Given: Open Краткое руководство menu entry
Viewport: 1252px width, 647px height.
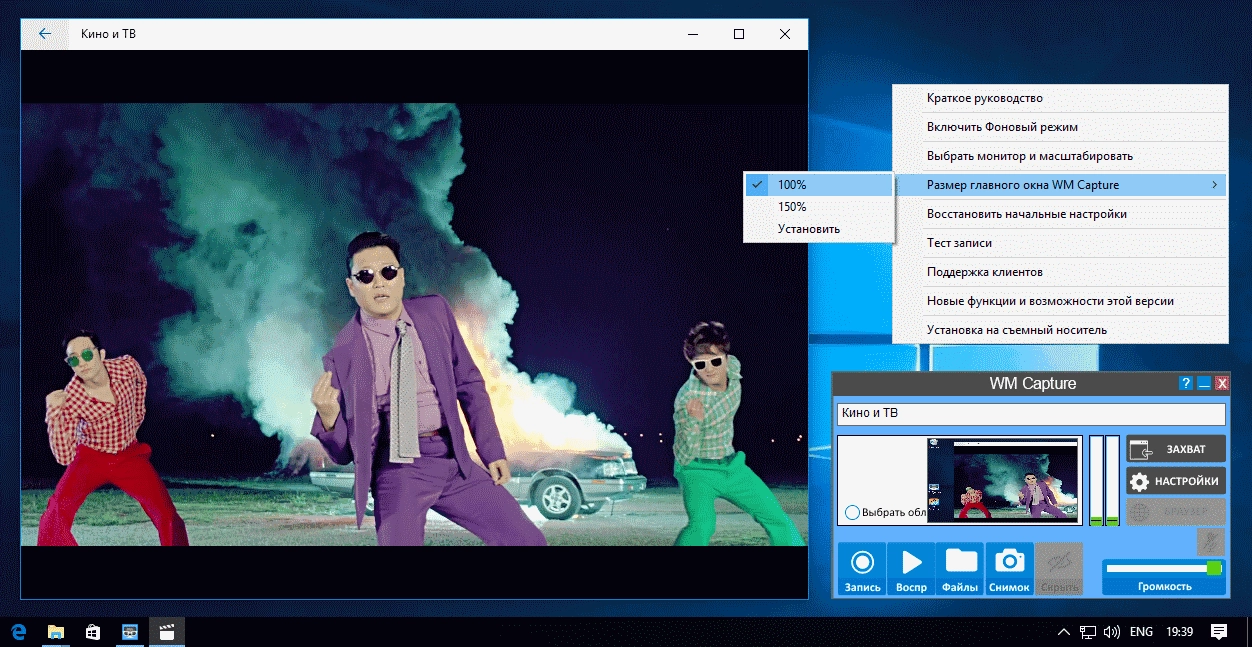Looking at the screenshot, I should click(x=1060, y=98).
